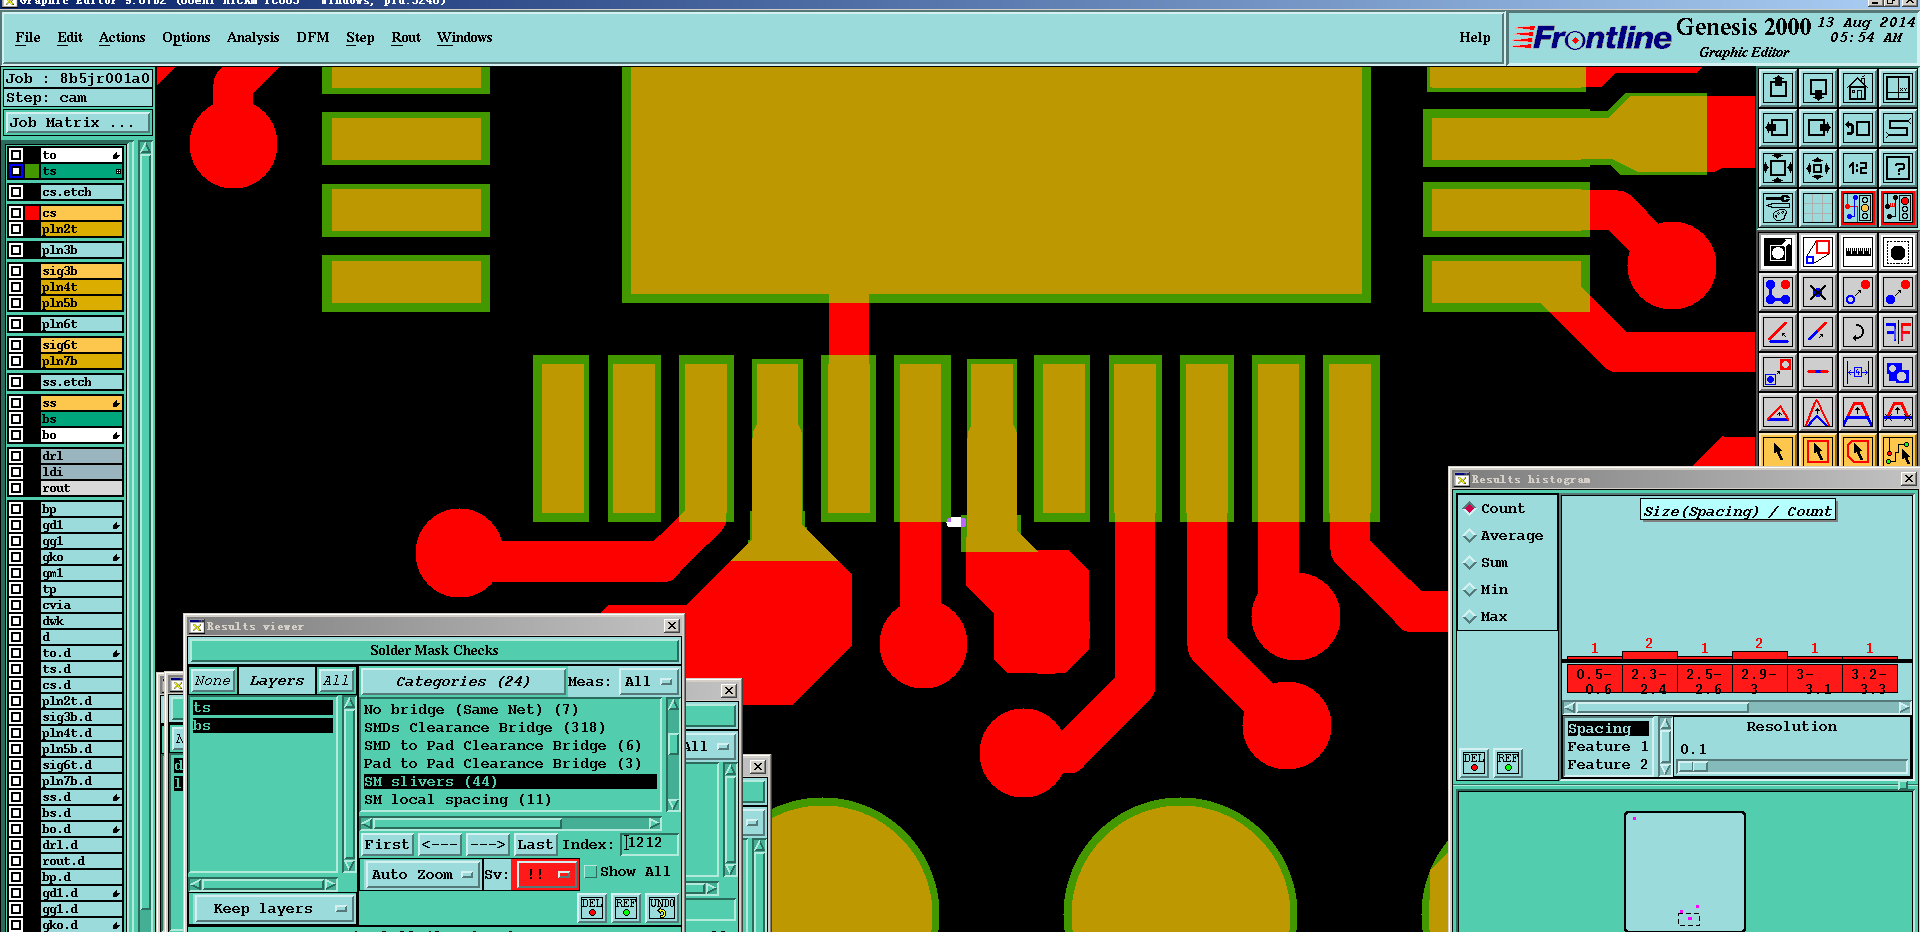This screenshot has height=932, width=1920.
Task: Click the mirrored F flip icon
Action: coord(1898,332)
